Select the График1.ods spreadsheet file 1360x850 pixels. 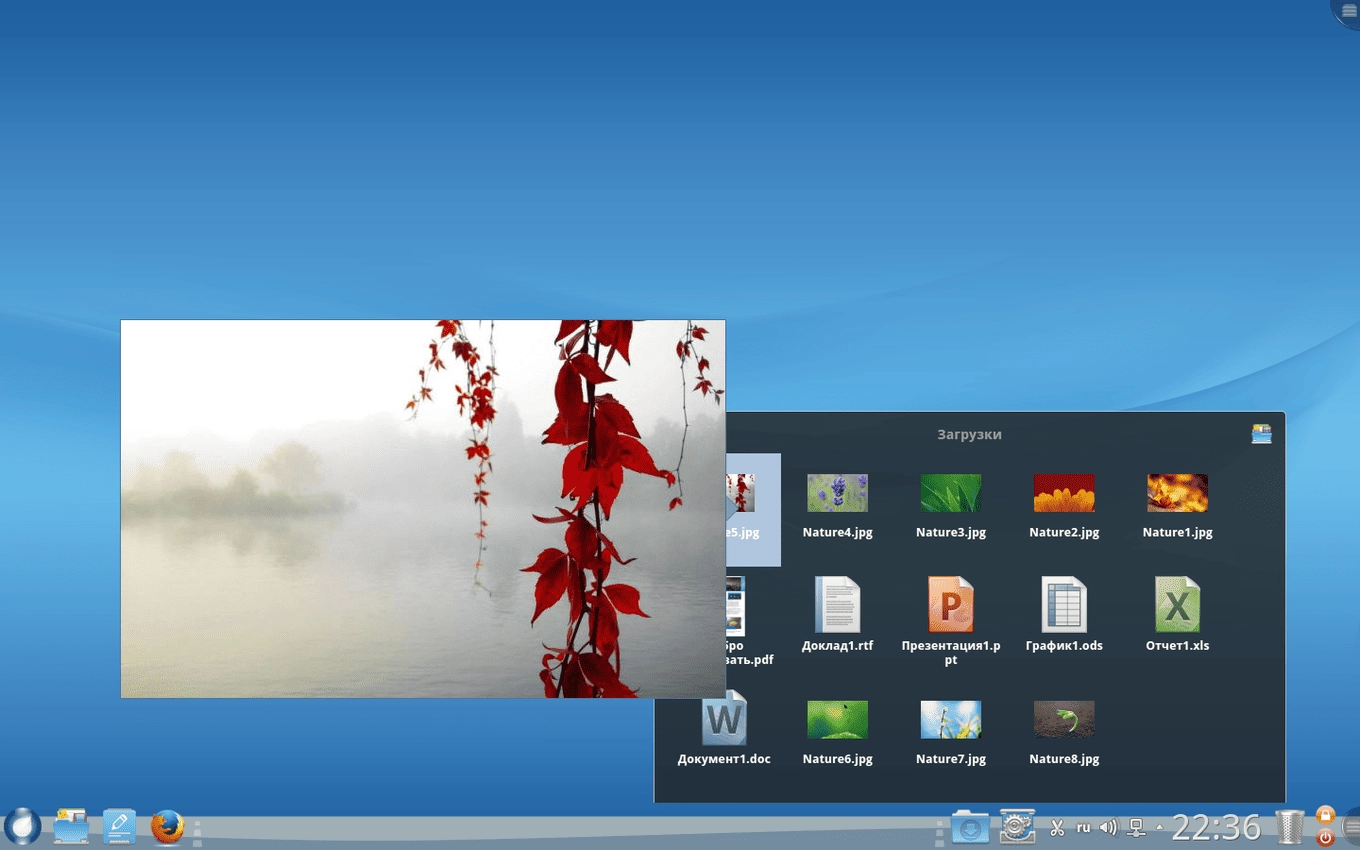coord(1064,614)
